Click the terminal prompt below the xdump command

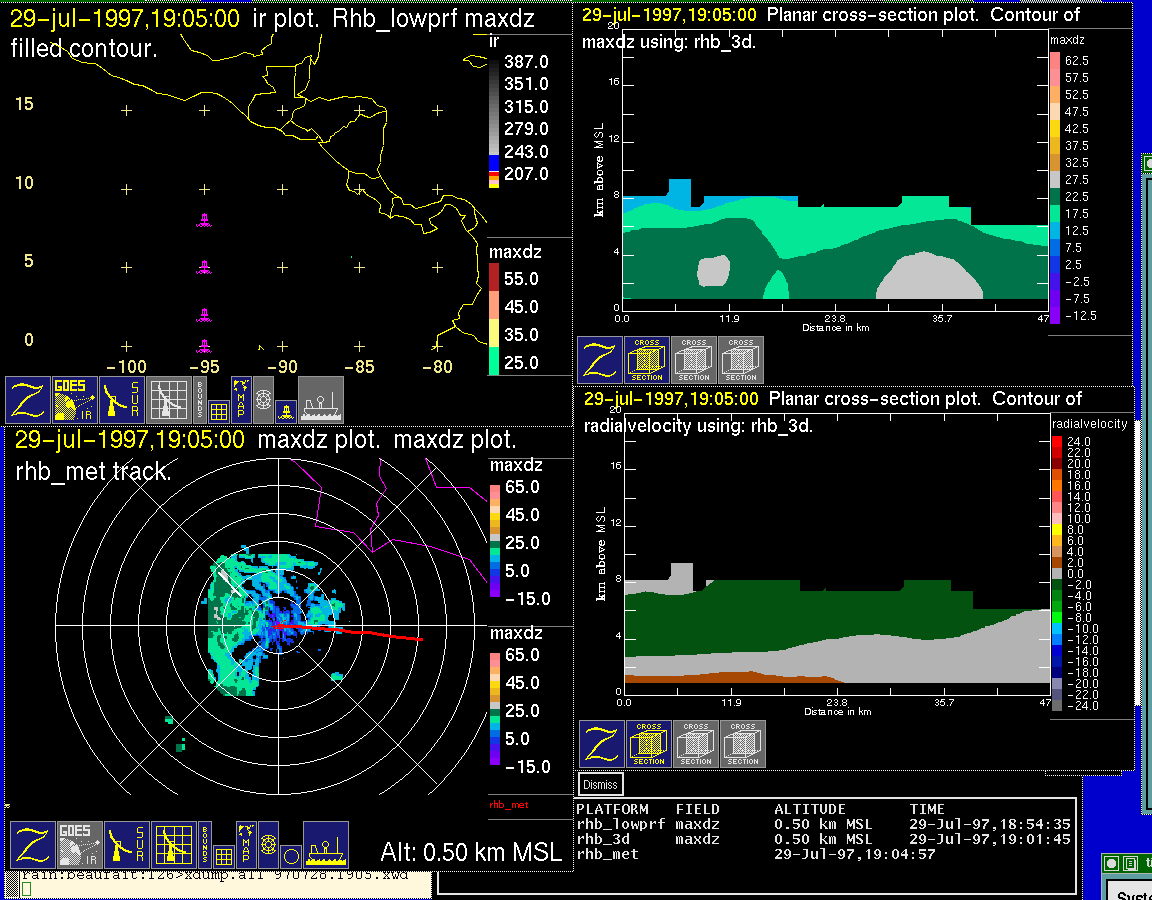pos(27,889)
